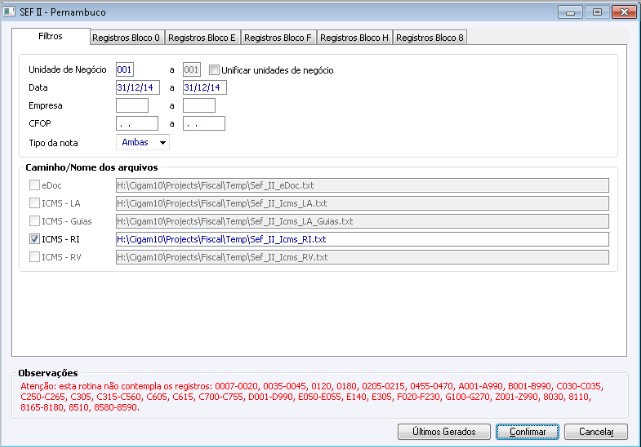Toggle the ICMS - Guias checkbox
641x447 pixels.
(34, 221)
